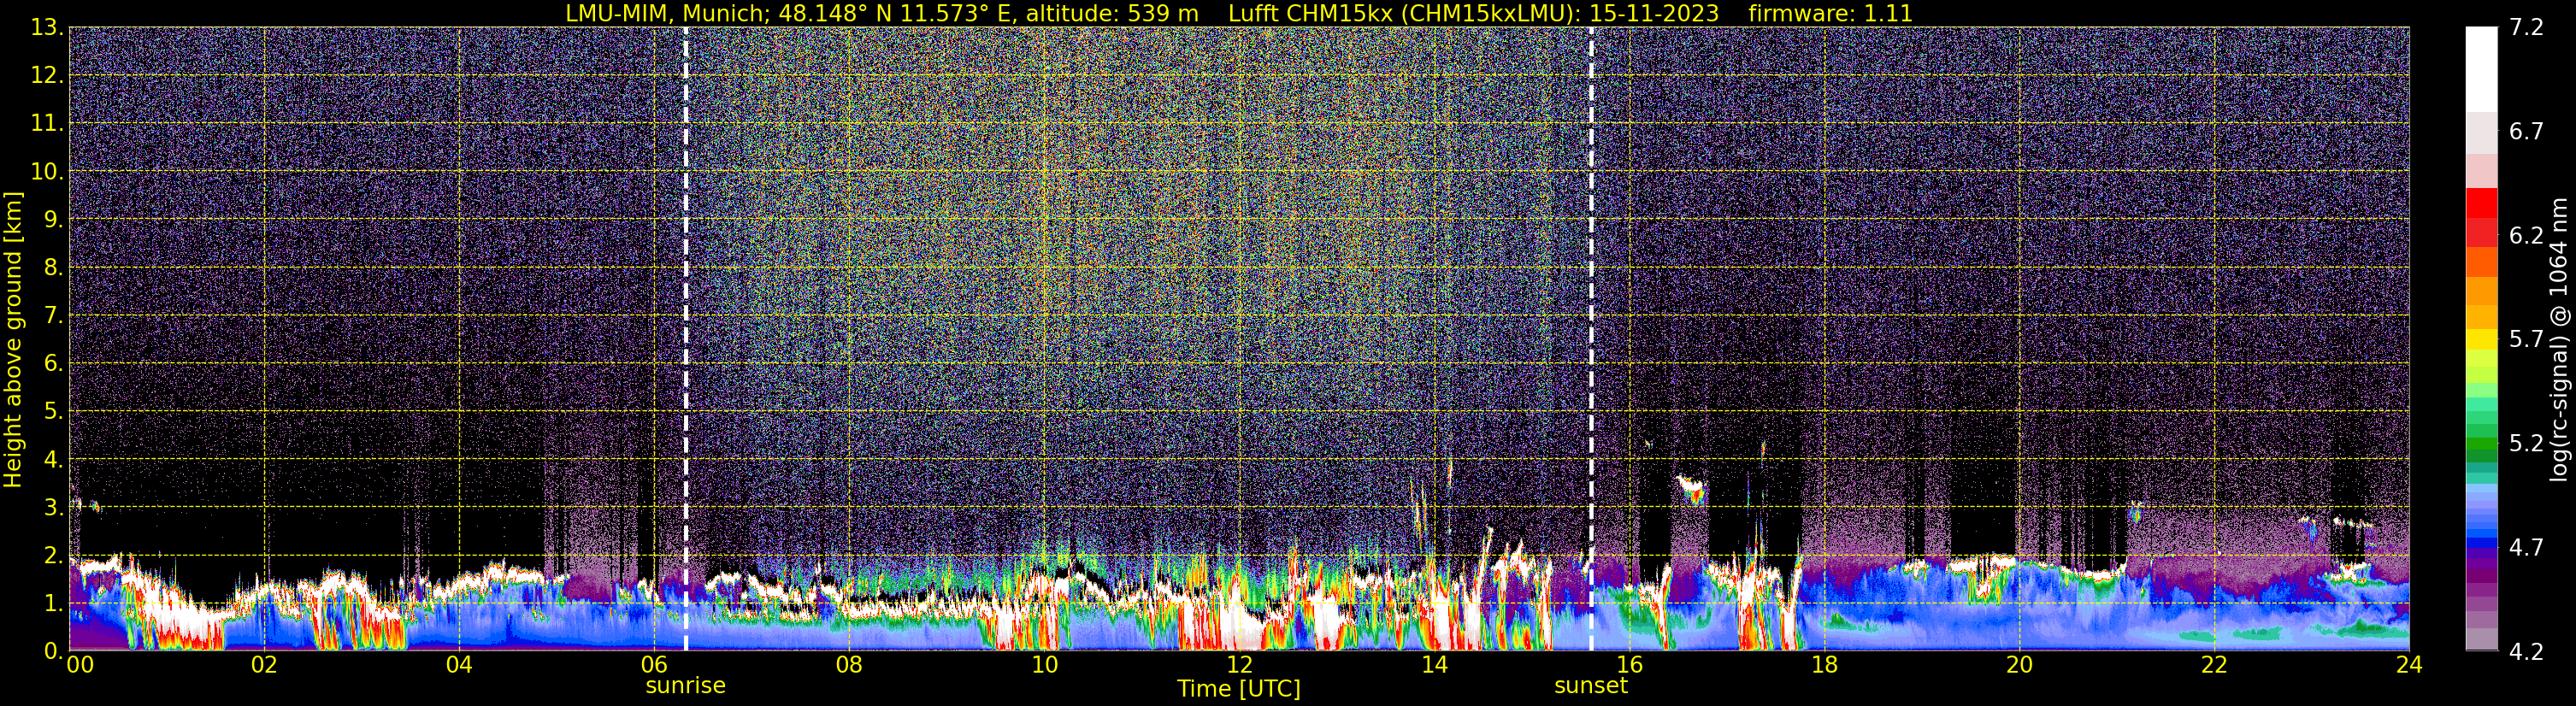Image resolution: width=2576 pixels, height=706 pixels.
Task: Click the colorbar label 6.7
Action: click(x=2526, y=131)
